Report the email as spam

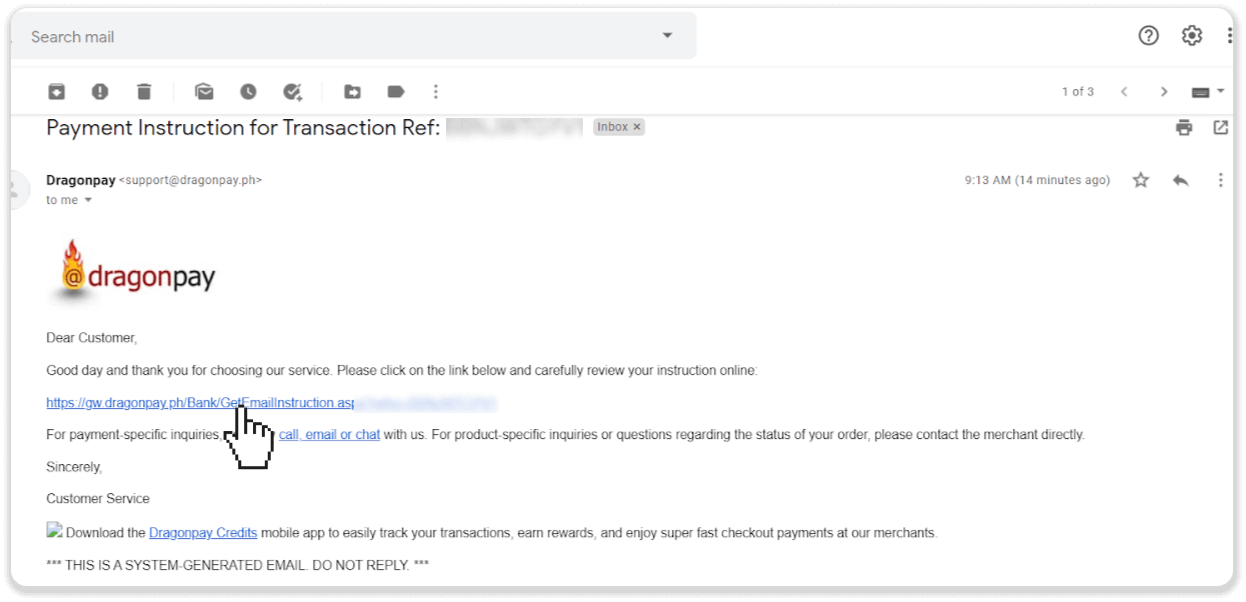100,92
